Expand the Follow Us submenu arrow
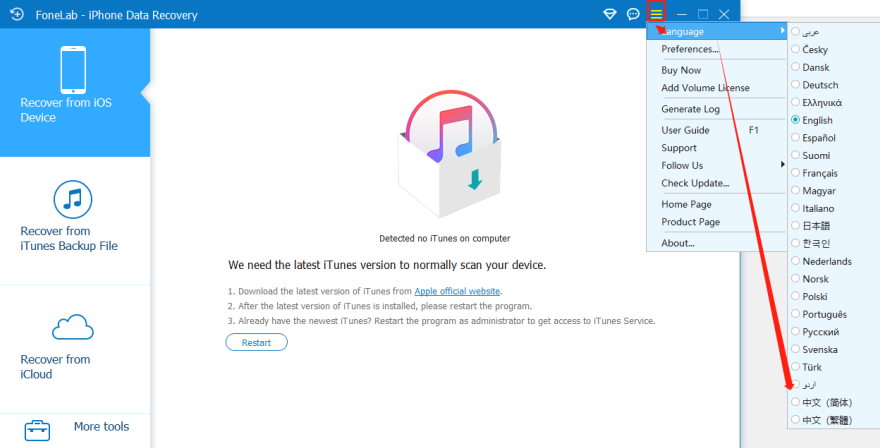 (782, 164)
